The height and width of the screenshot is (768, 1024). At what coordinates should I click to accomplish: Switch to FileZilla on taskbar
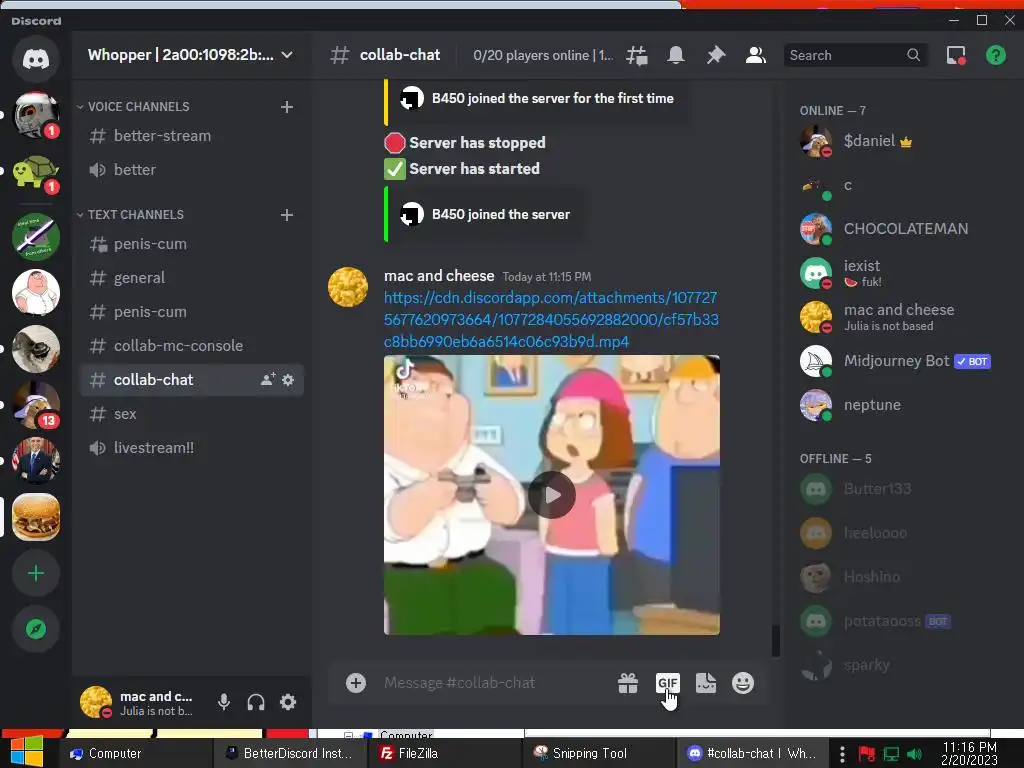click(447, 754)
